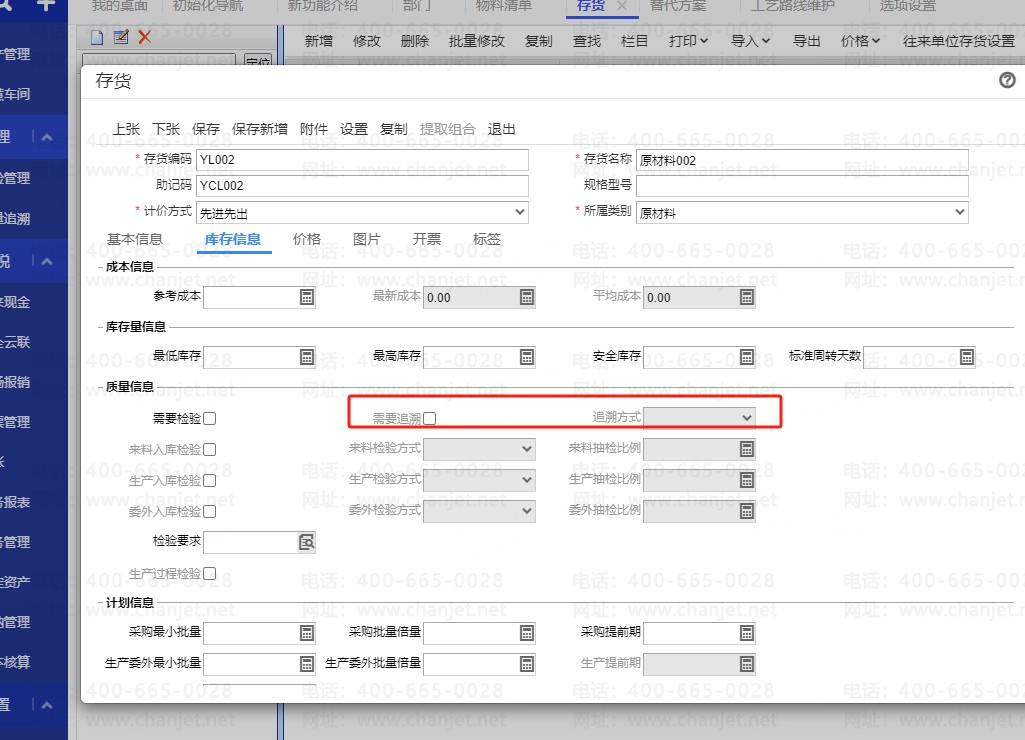Viewport: 1025px width, 740px height.
Task: Open calculator icon for 最低库存 field
Action: pyautogui.click(x=307, y=357)
